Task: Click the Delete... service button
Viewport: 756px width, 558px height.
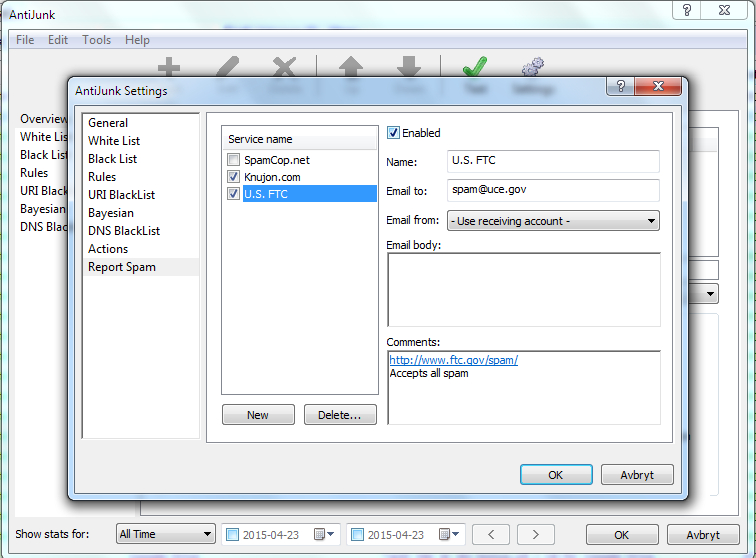Action: pyautogui.click(x=340, y=415)
